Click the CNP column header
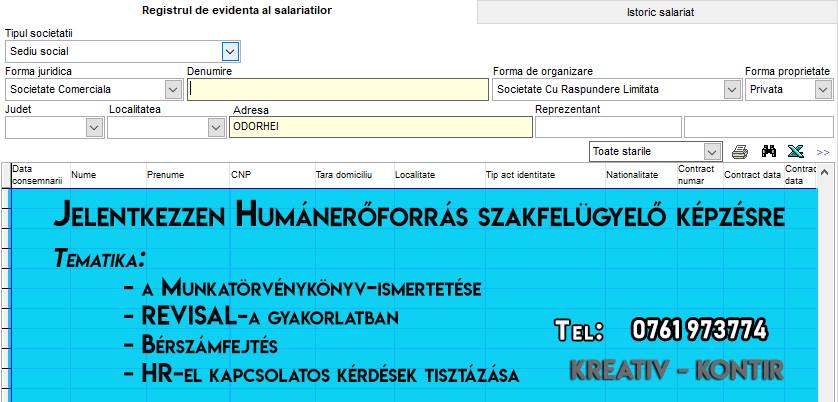Image resolution: width=838 pixels, height=402 pixels. click(273, 175)
